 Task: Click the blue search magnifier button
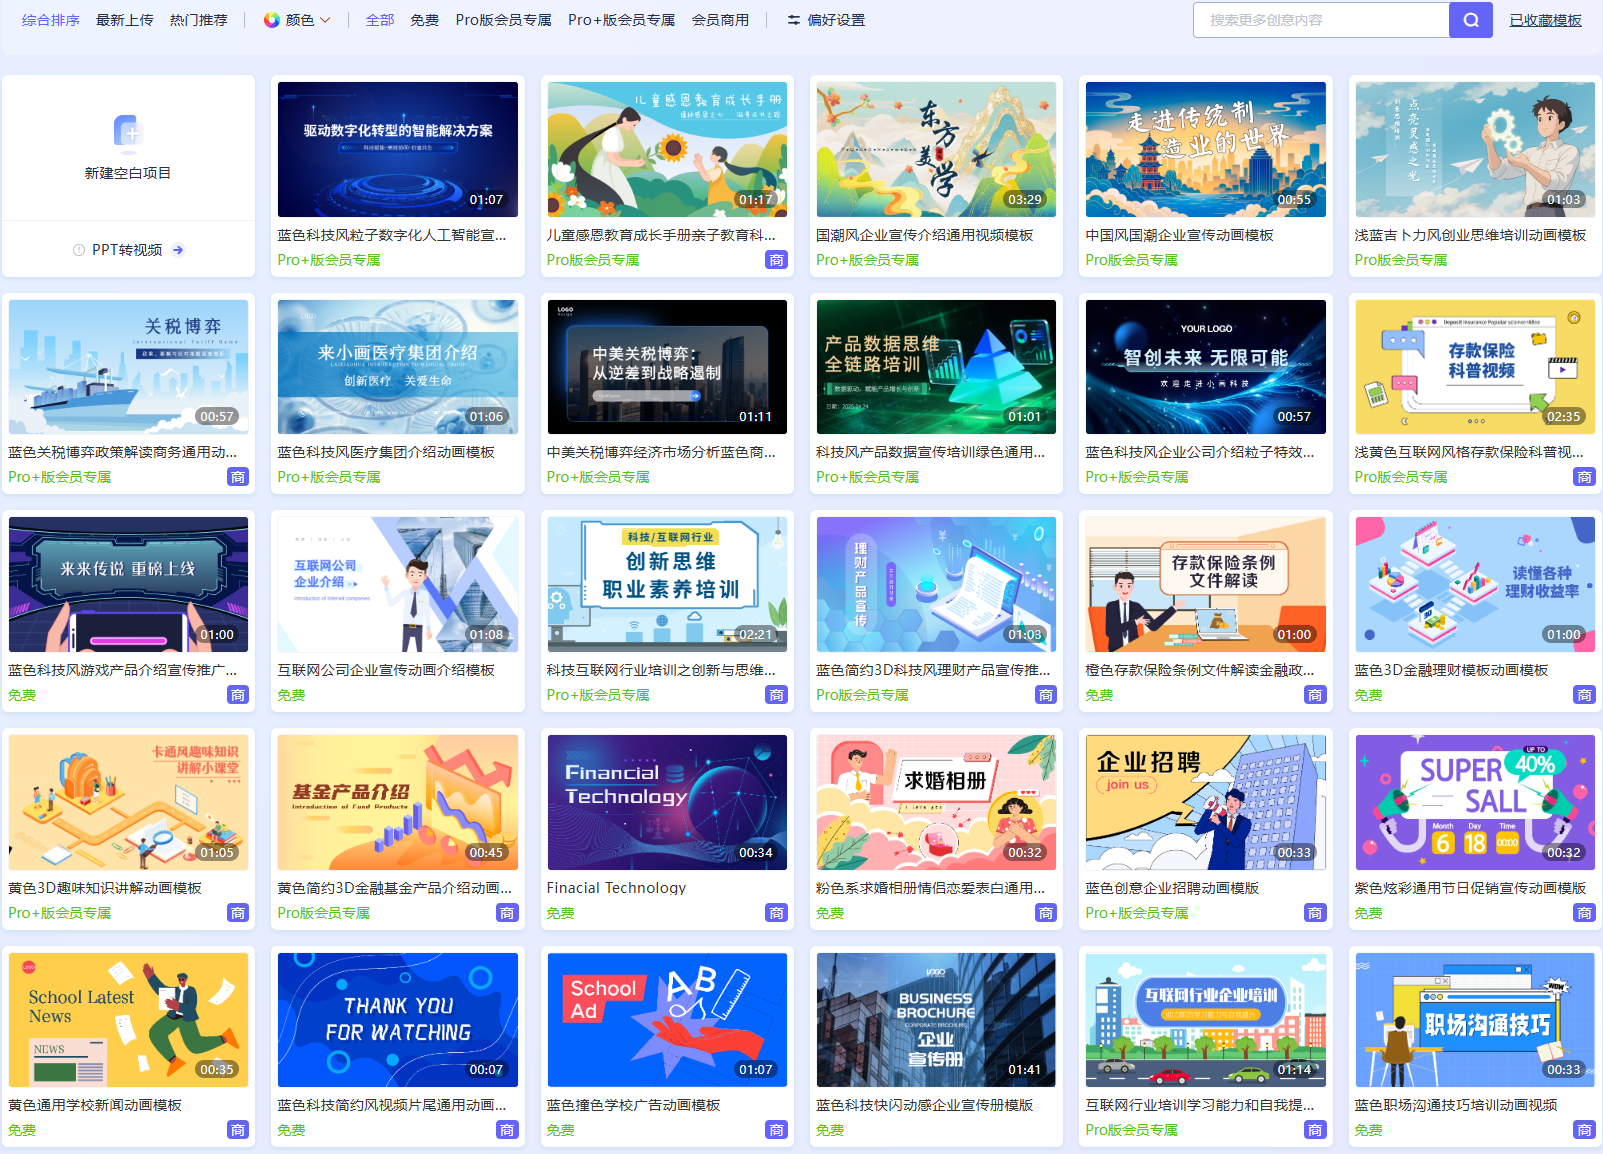click(x=1470, y=20)
